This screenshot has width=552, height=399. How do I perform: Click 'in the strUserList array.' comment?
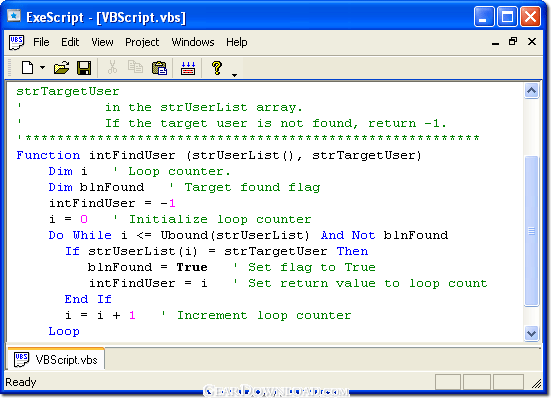pos(203,107)
